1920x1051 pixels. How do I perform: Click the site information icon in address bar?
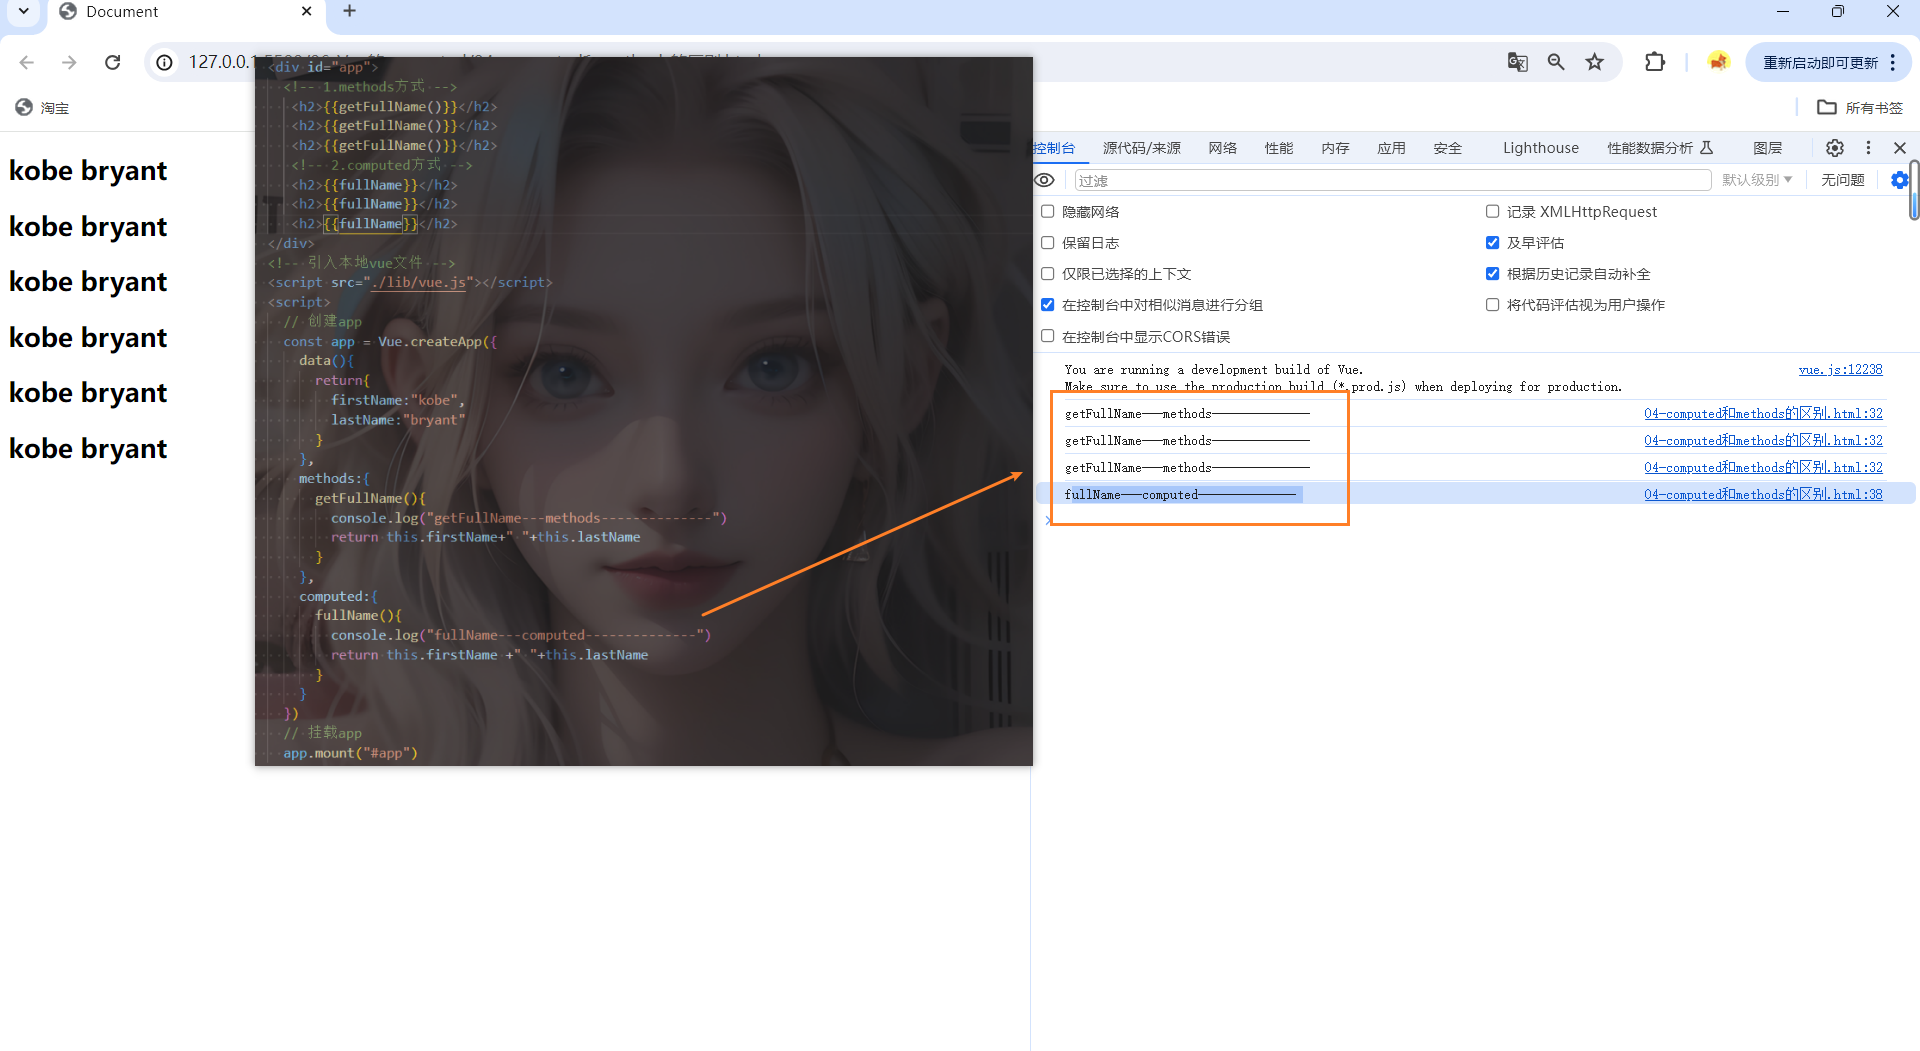point(165,62)
